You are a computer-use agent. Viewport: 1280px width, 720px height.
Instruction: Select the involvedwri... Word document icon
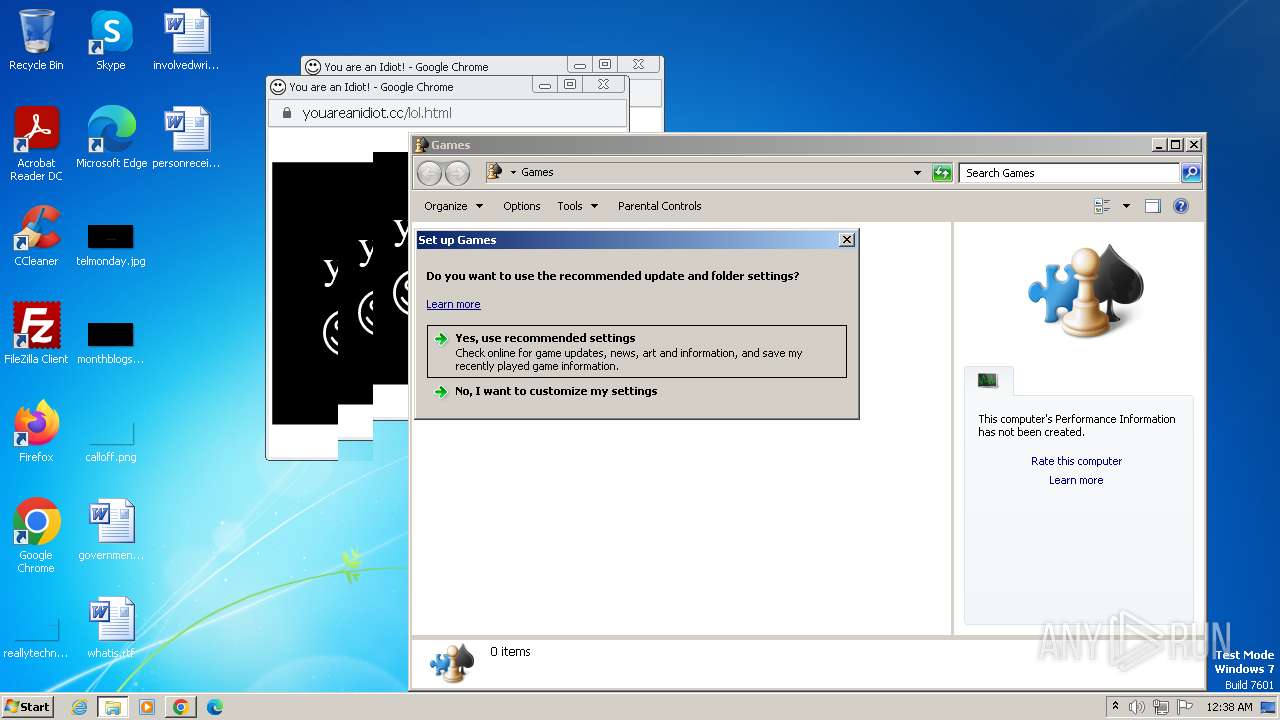pos(186,40)
